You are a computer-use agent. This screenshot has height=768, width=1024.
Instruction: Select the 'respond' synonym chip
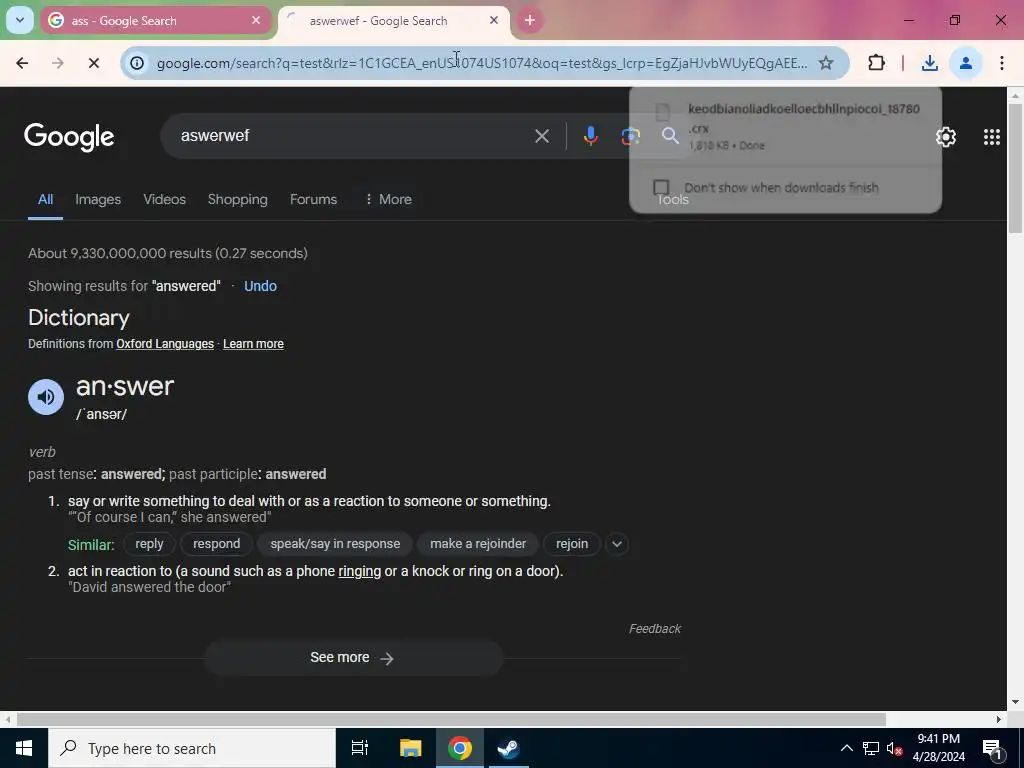216,544
